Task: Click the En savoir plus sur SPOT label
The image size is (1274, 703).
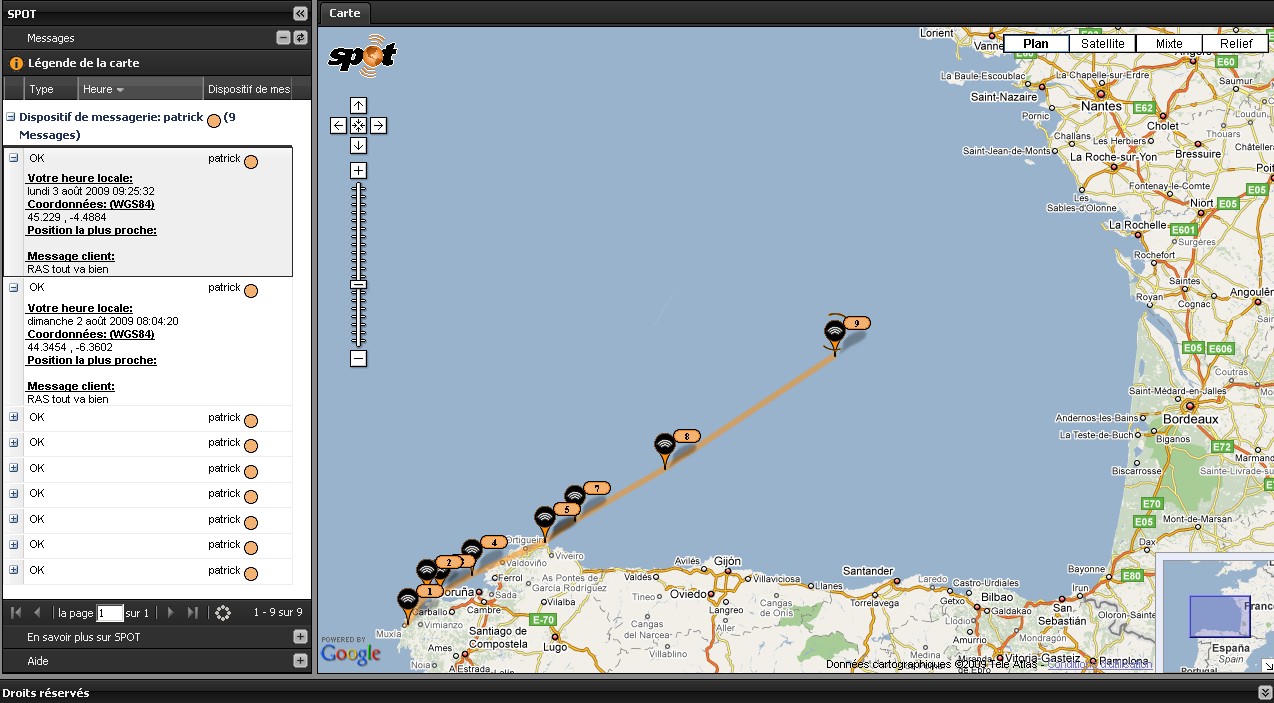Action: tap(84, 637)
